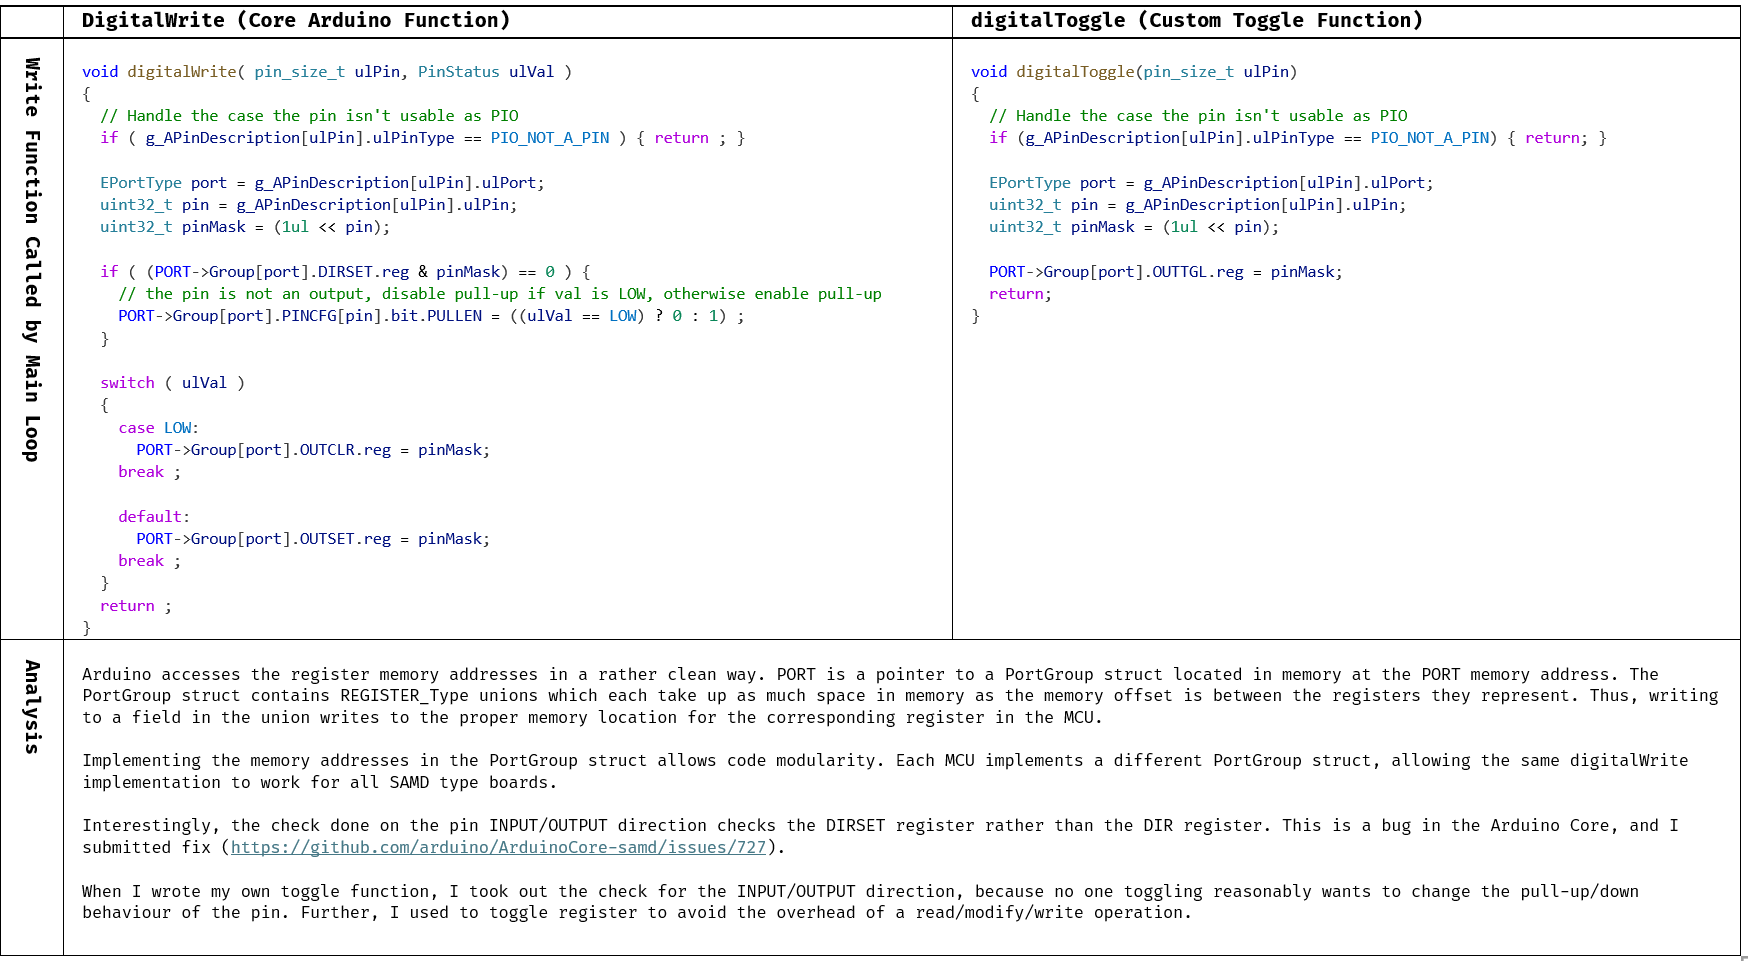Open the ArduinoCore-samd issues/727 GitHub link
The width and height of the screenshot is (1748, 961).
click(498, 848)
